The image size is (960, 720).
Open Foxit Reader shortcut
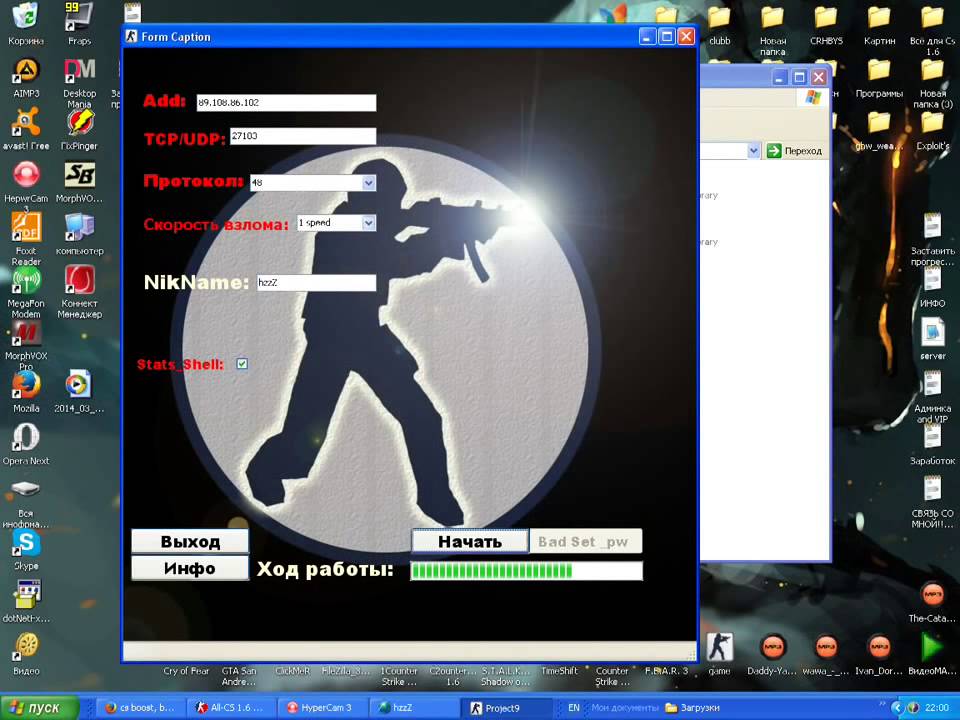point(26,228)
